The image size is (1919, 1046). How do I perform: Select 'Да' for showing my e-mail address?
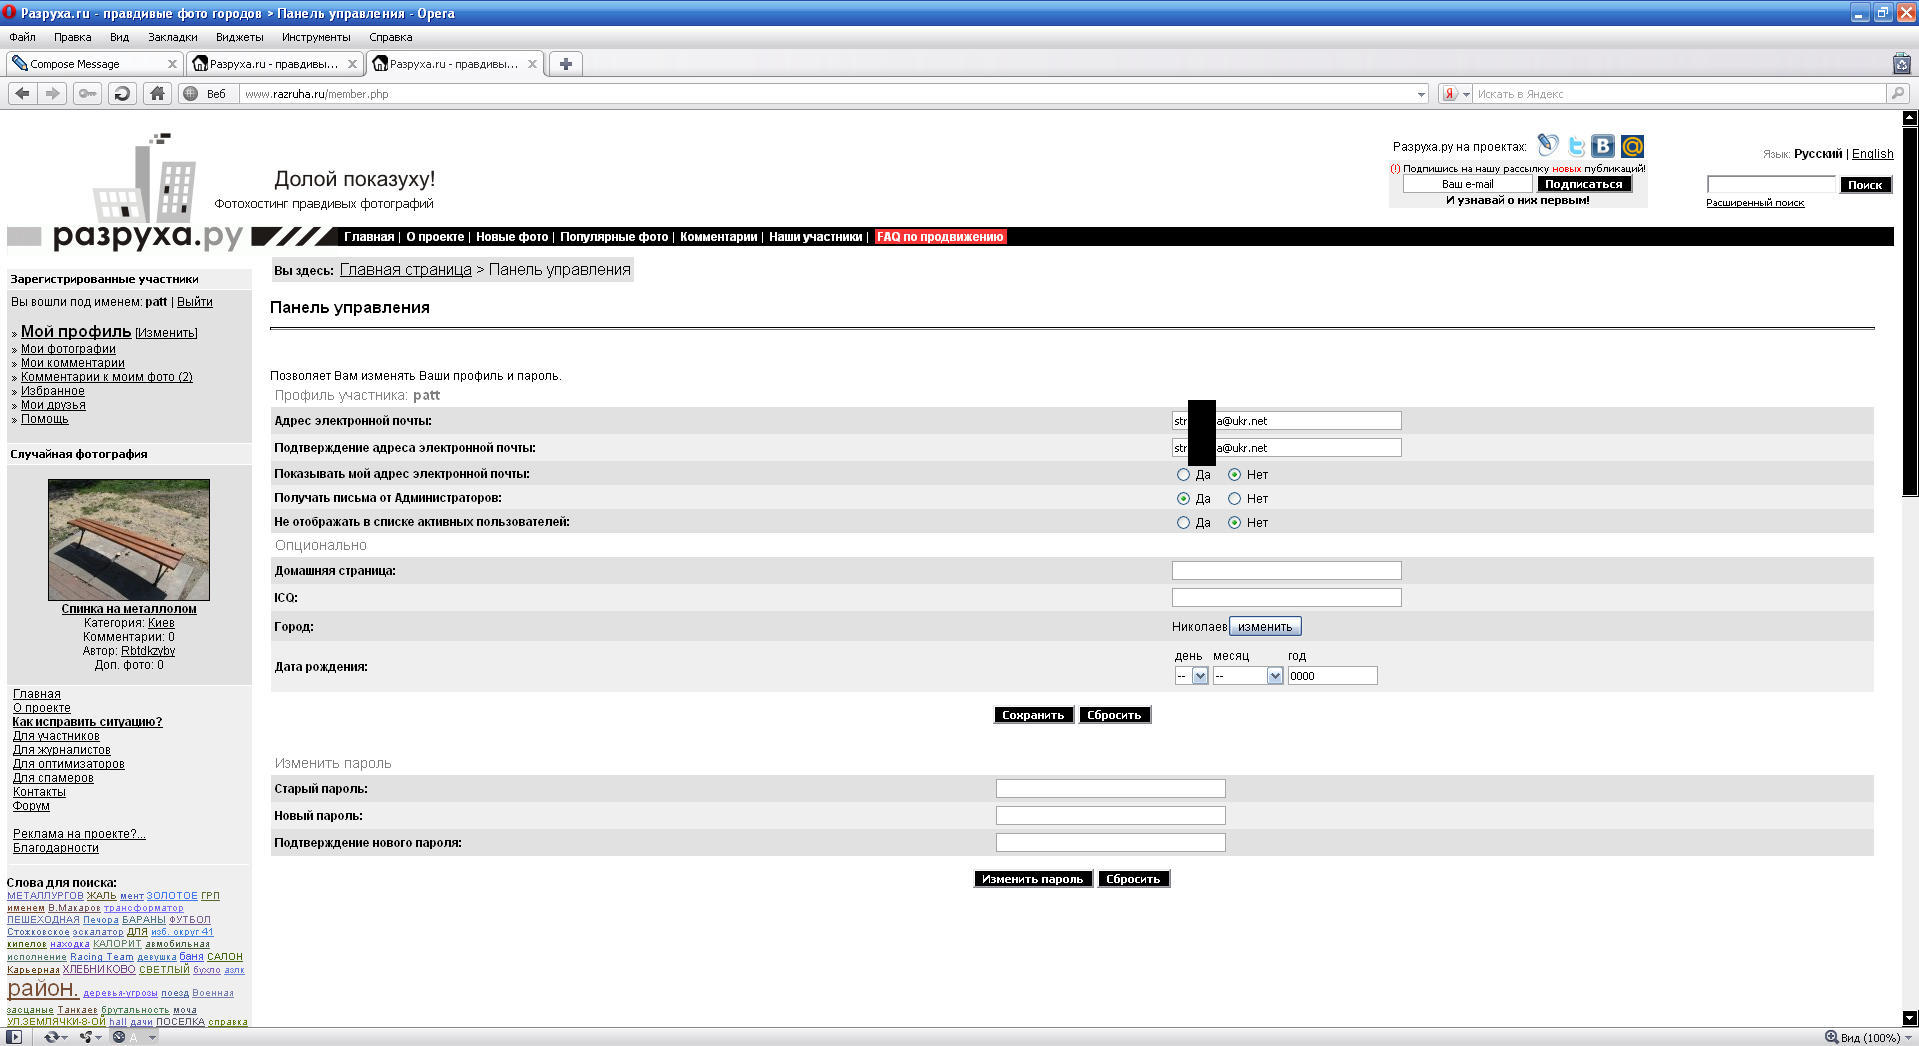(1183, 475)
